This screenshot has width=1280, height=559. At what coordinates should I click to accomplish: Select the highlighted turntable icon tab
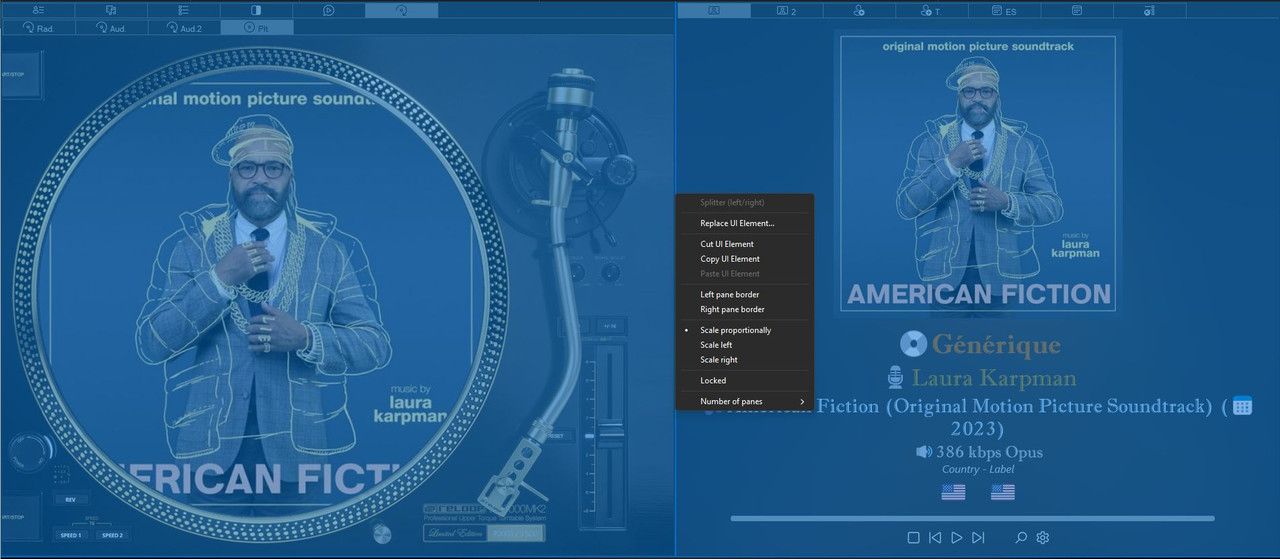coord(401,10)
